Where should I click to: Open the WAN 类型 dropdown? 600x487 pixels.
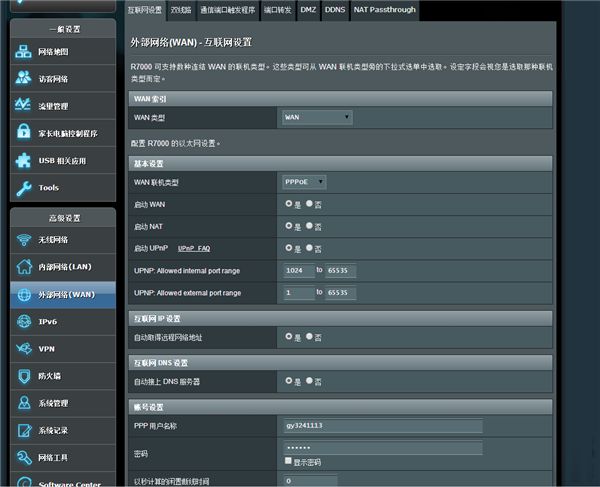pyautogui.click(x=317, y=118)
